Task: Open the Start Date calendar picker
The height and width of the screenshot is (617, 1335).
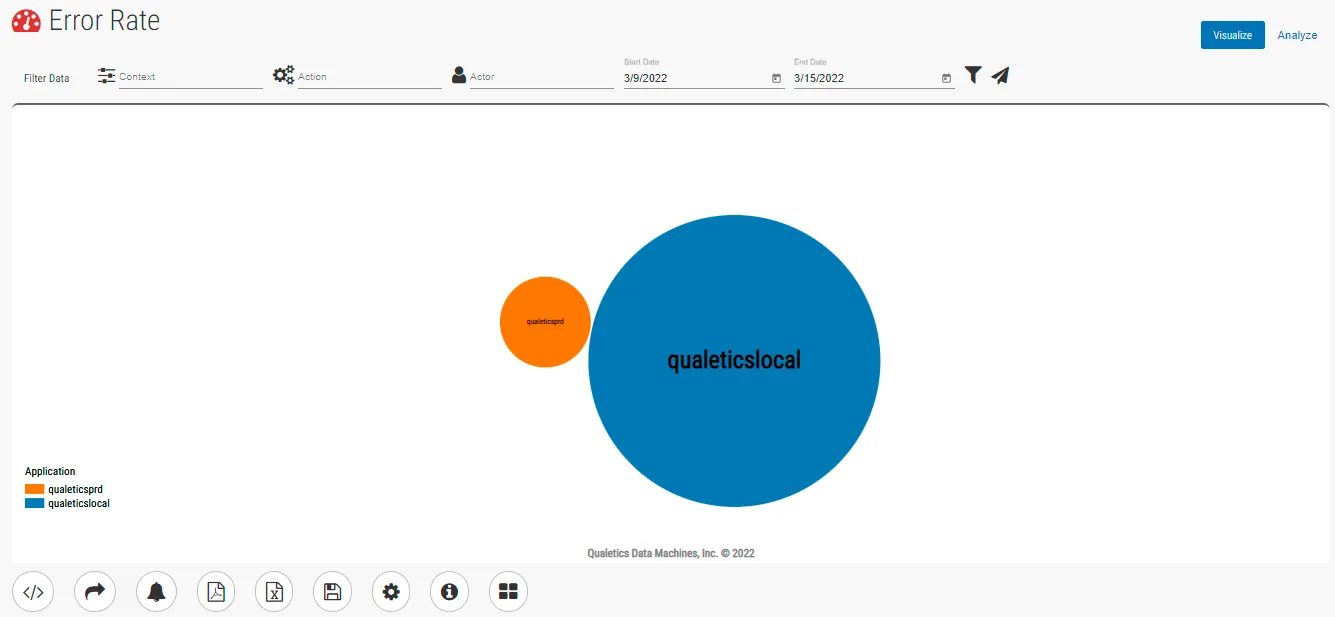Action: [x=776, y=78]
